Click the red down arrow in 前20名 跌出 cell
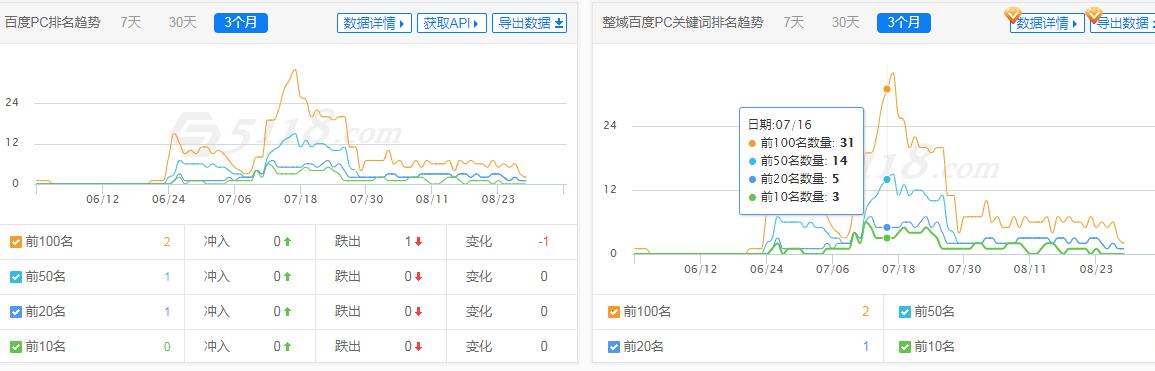1155x371 pixels. click(x=418, y=311)
